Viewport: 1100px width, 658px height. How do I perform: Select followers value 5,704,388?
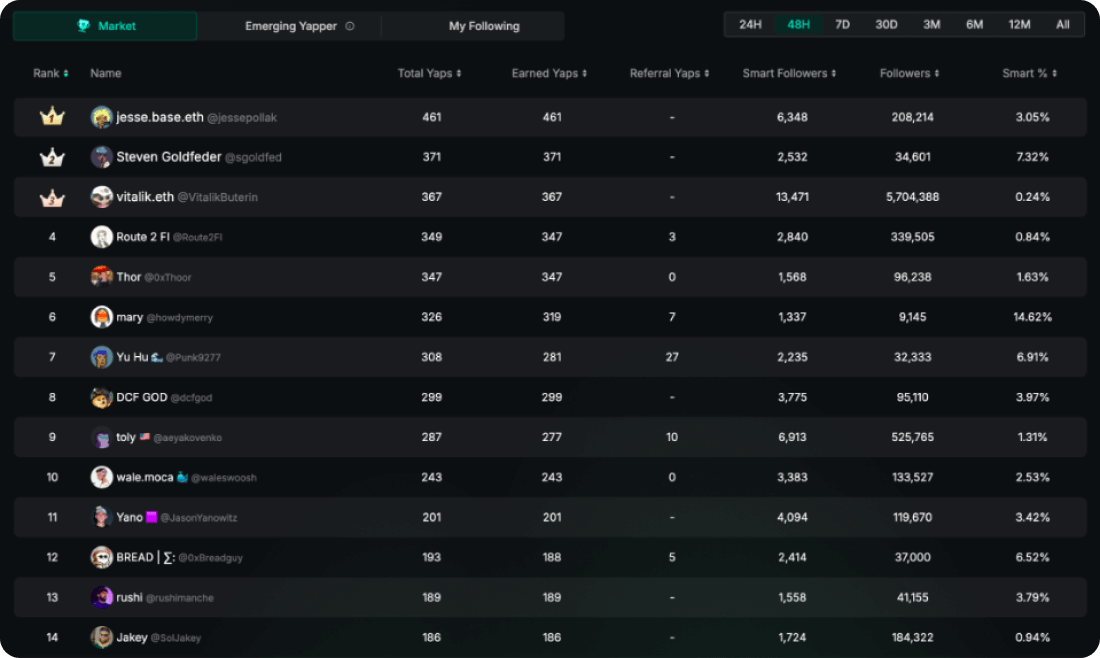(912, 197)
